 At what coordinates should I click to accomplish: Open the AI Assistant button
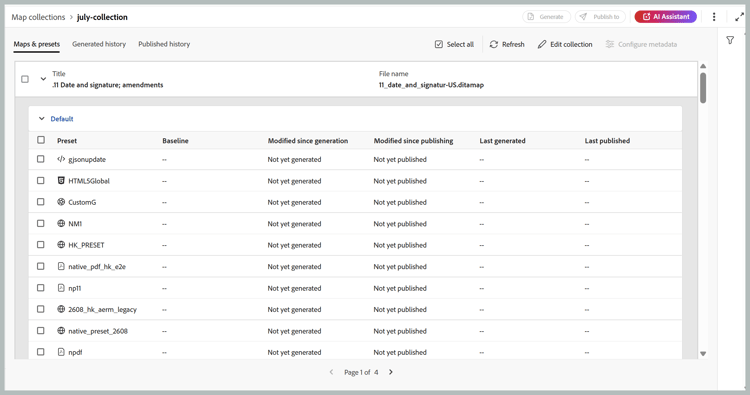click(666, 17)
